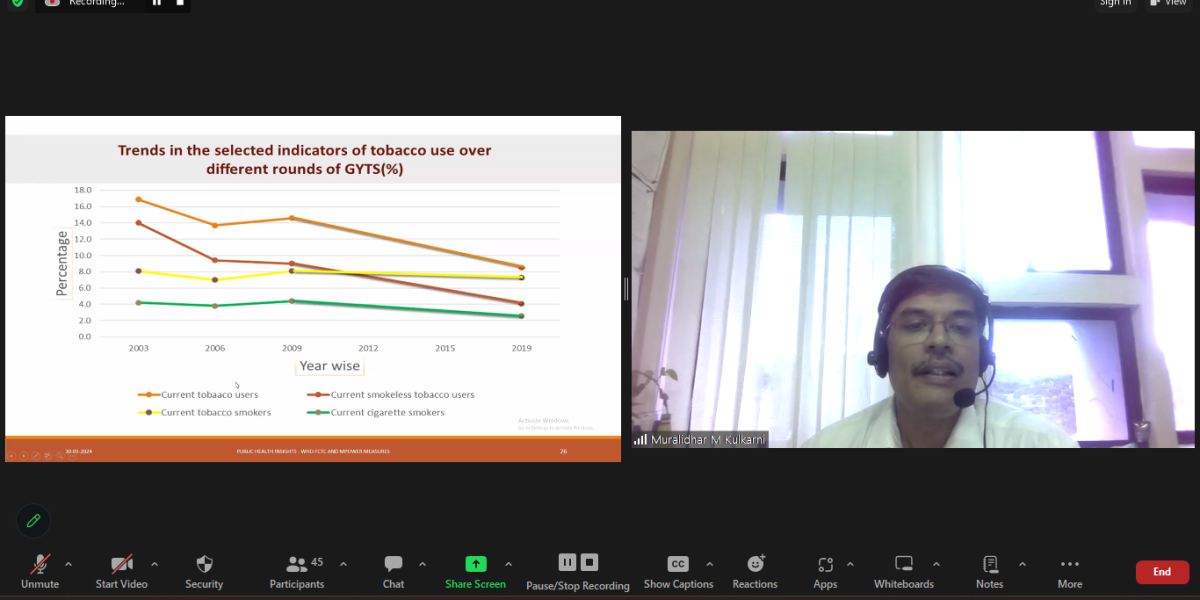Click the 2003 label on the year axis
1200x600 pixels.
(x=138, y=348)
